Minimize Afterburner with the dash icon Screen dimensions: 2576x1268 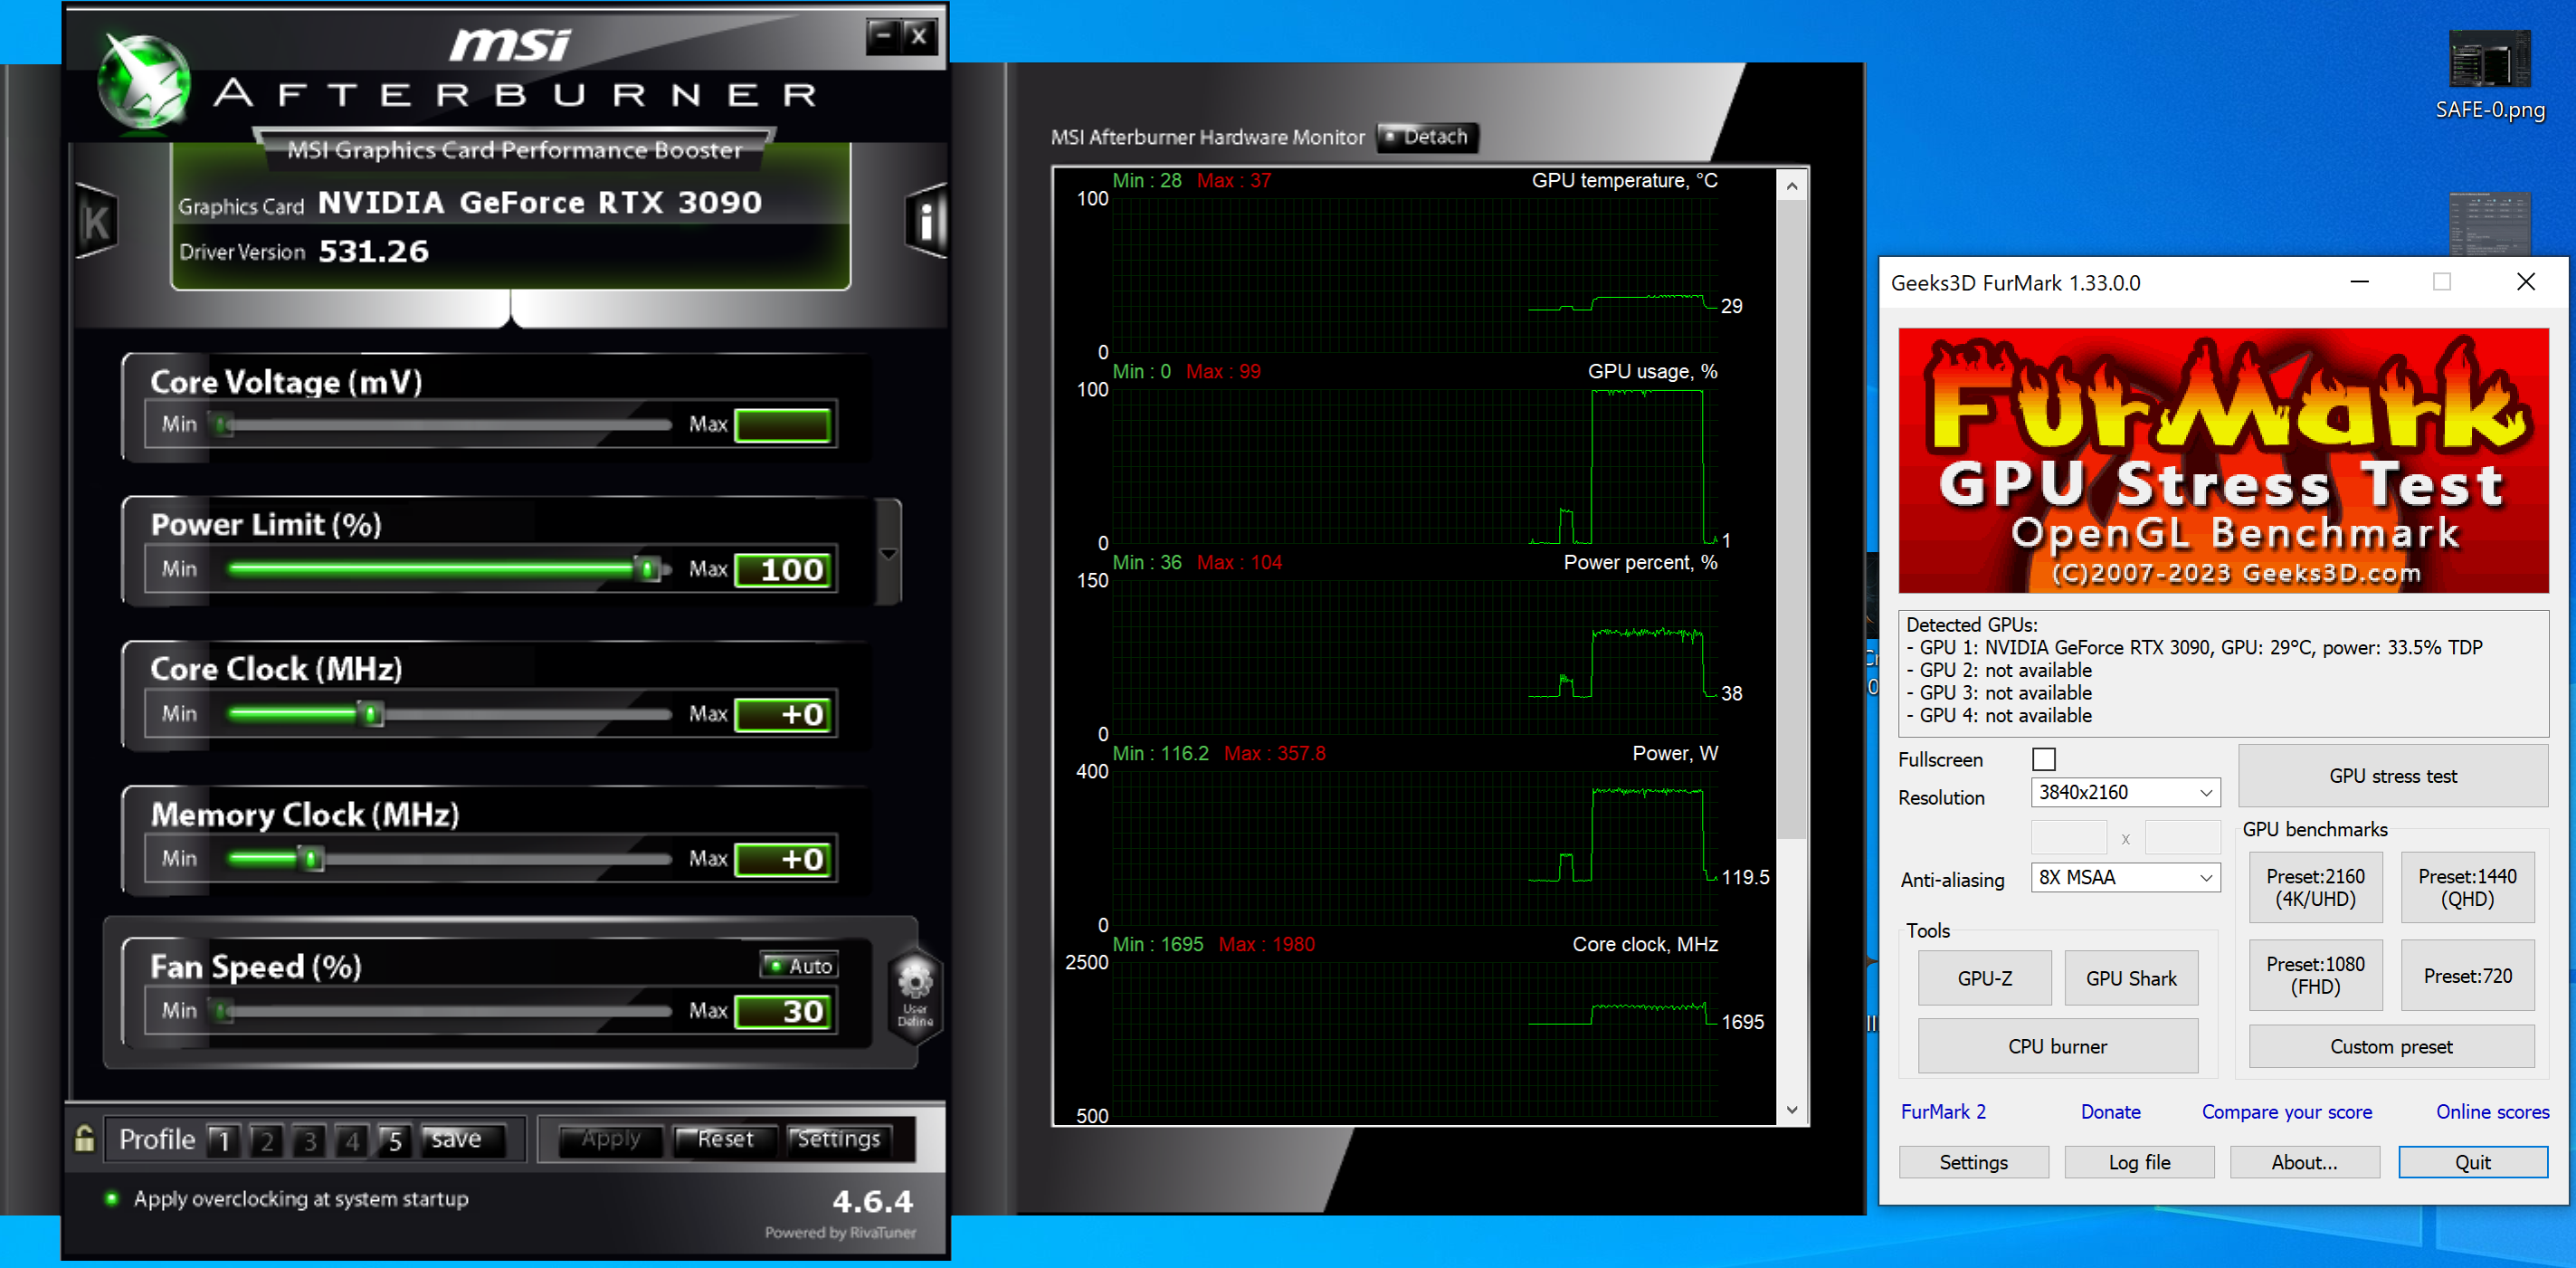883,37
